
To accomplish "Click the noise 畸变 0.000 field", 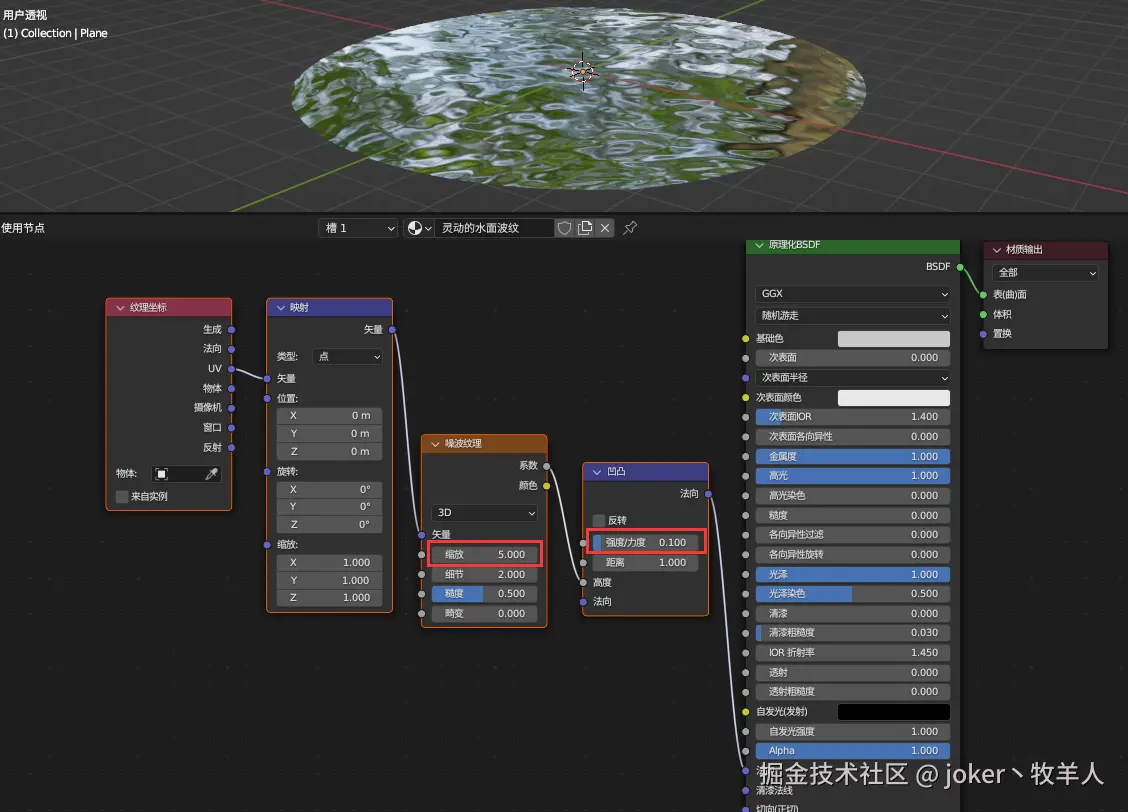I will tap(484, 613).
